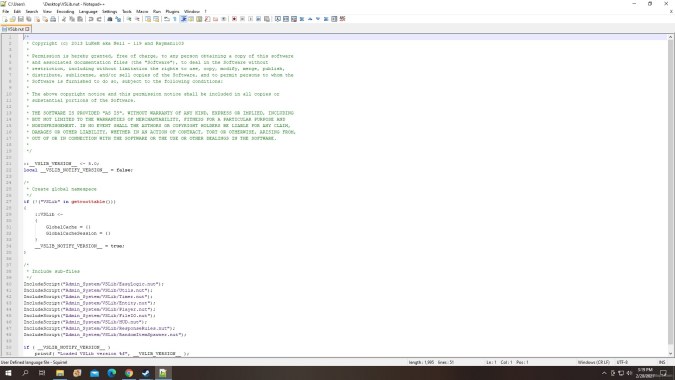Click the Copy toolbar icon
Viewport: 675px width, 380px height.
point(72,19)
